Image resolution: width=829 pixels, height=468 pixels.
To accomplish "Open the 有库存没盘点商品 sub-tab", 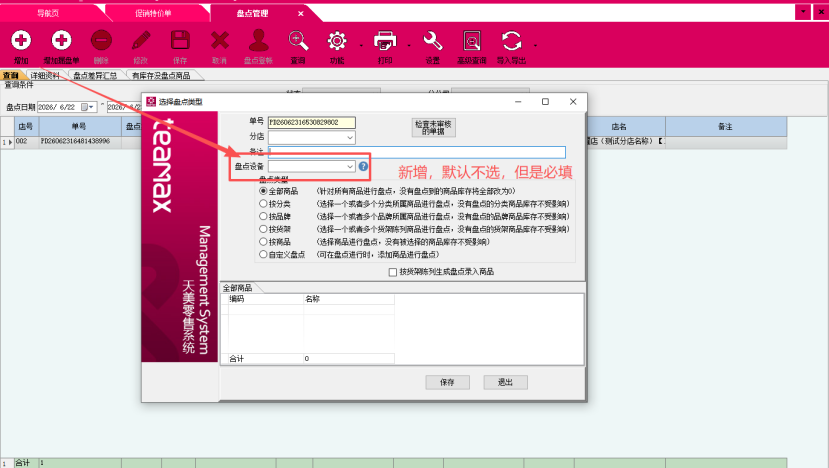I will (x=161, y=76).
